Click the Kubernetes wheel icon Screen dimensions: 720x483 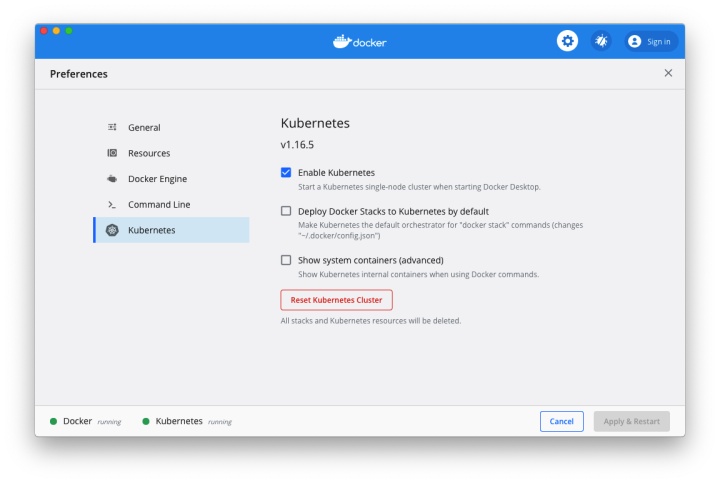coord(112,230)
